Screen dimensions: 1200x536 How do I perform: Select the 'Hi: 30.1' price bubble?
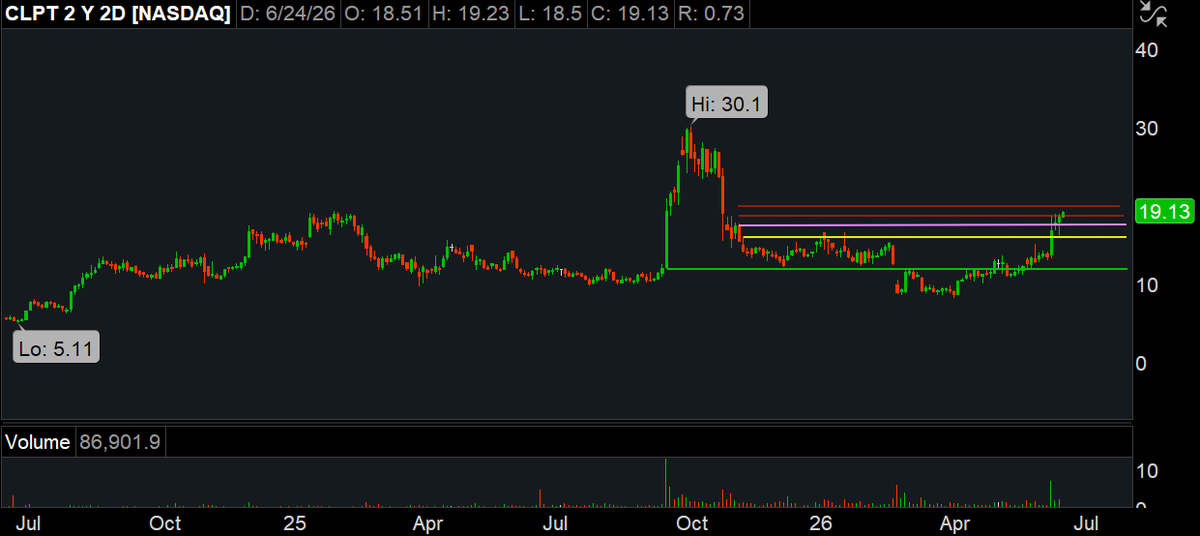[727, 103]
